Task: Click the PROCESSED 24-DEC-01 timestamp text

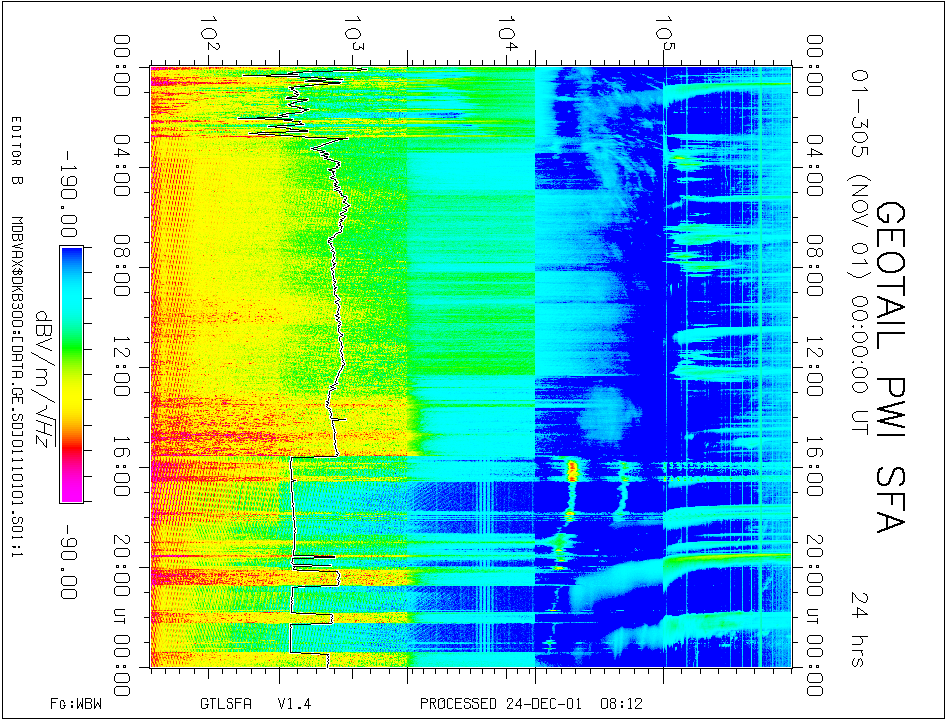Action: click(516, 704)
